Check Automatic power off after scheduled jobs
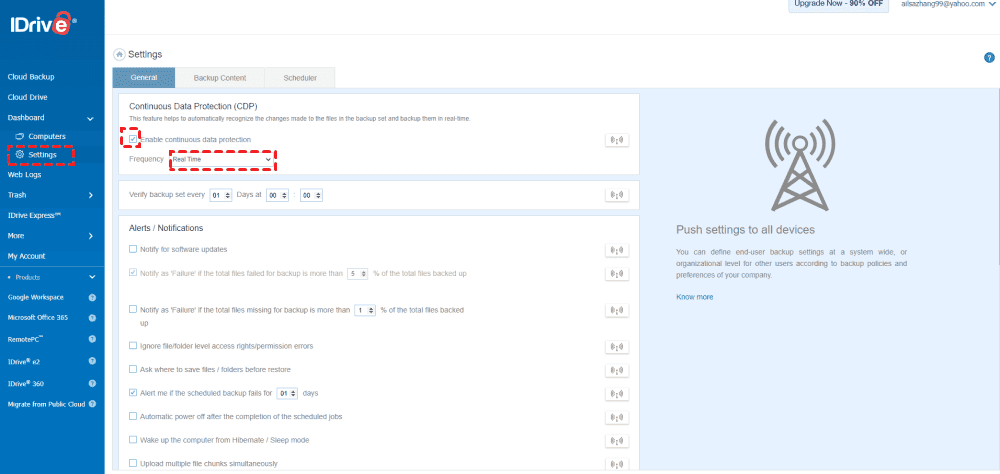The width and height of the screenshot is (1000, 474). (x=133, y=416)
